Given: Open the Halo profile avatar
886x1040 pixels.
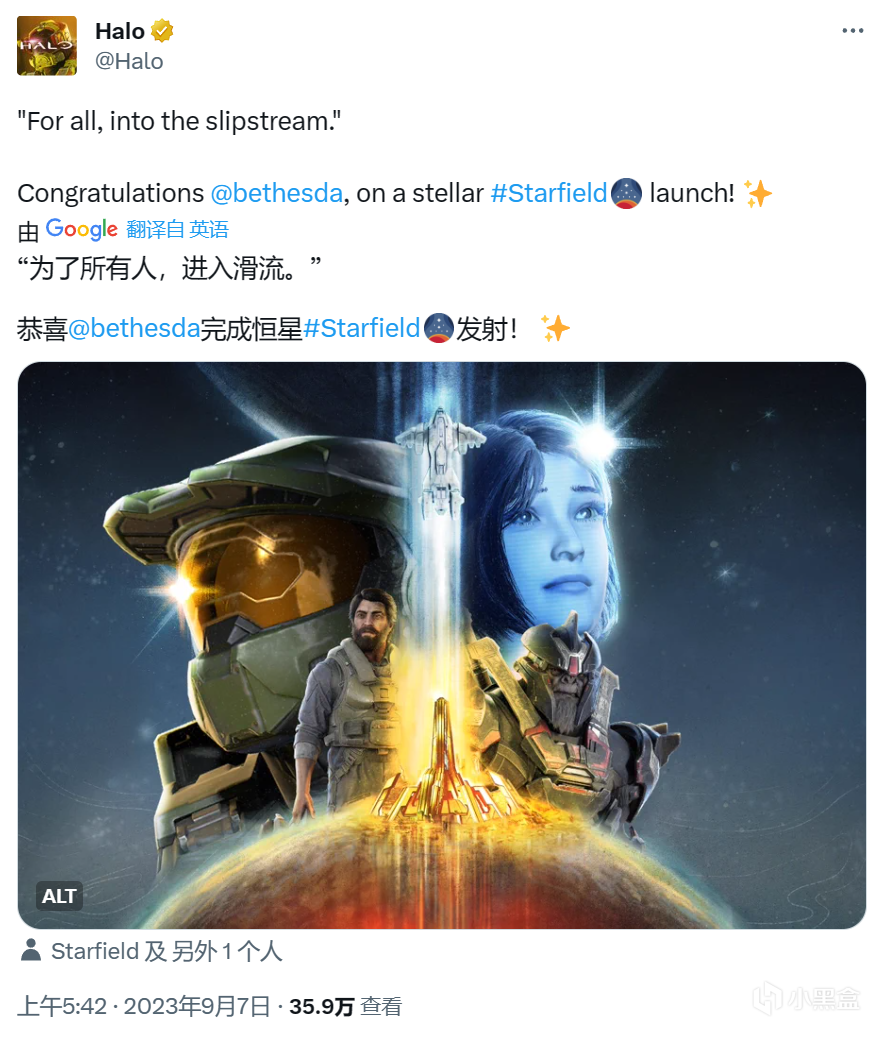Looking at the screenshot, I should pyautogui.click(x=46, y=46).
